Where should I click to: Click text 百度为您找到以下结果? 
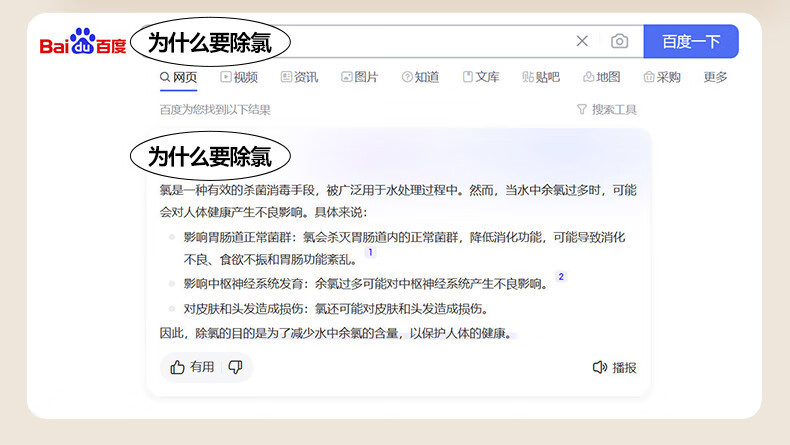pyautogui.click(x=215, y=109)
